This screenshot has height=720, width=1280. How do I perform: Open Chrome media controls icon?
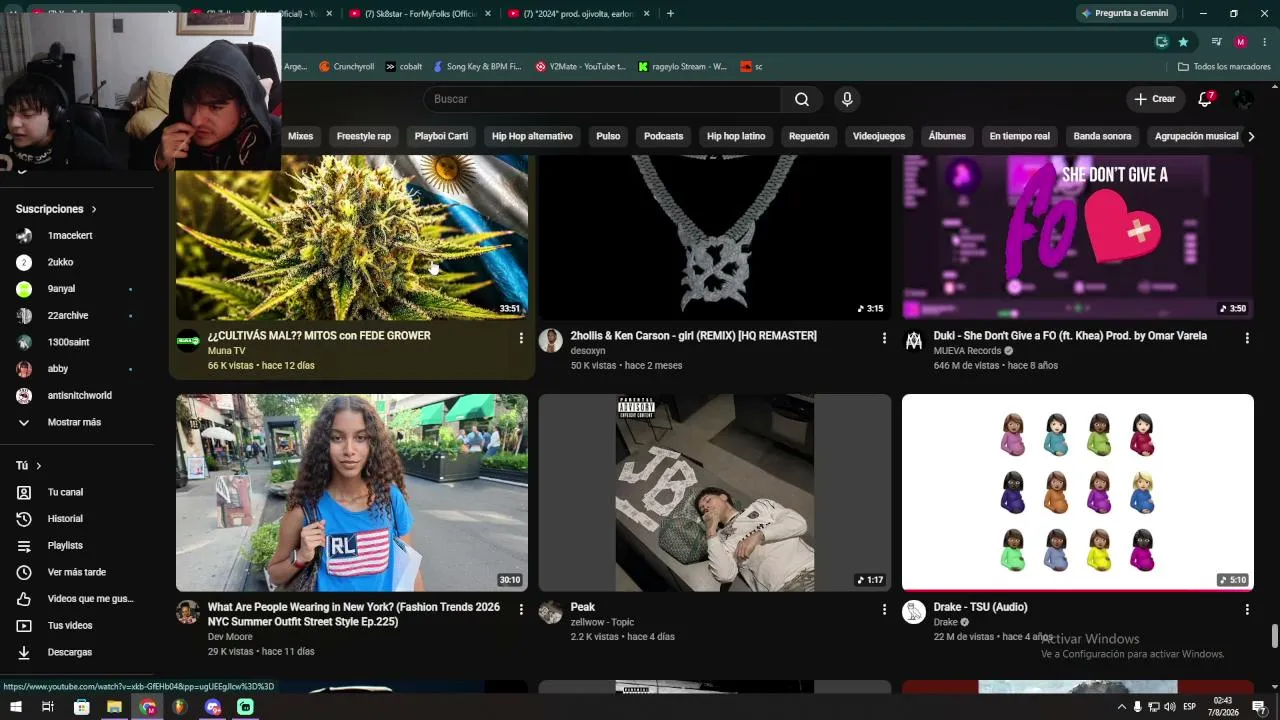pos(1216,42)
